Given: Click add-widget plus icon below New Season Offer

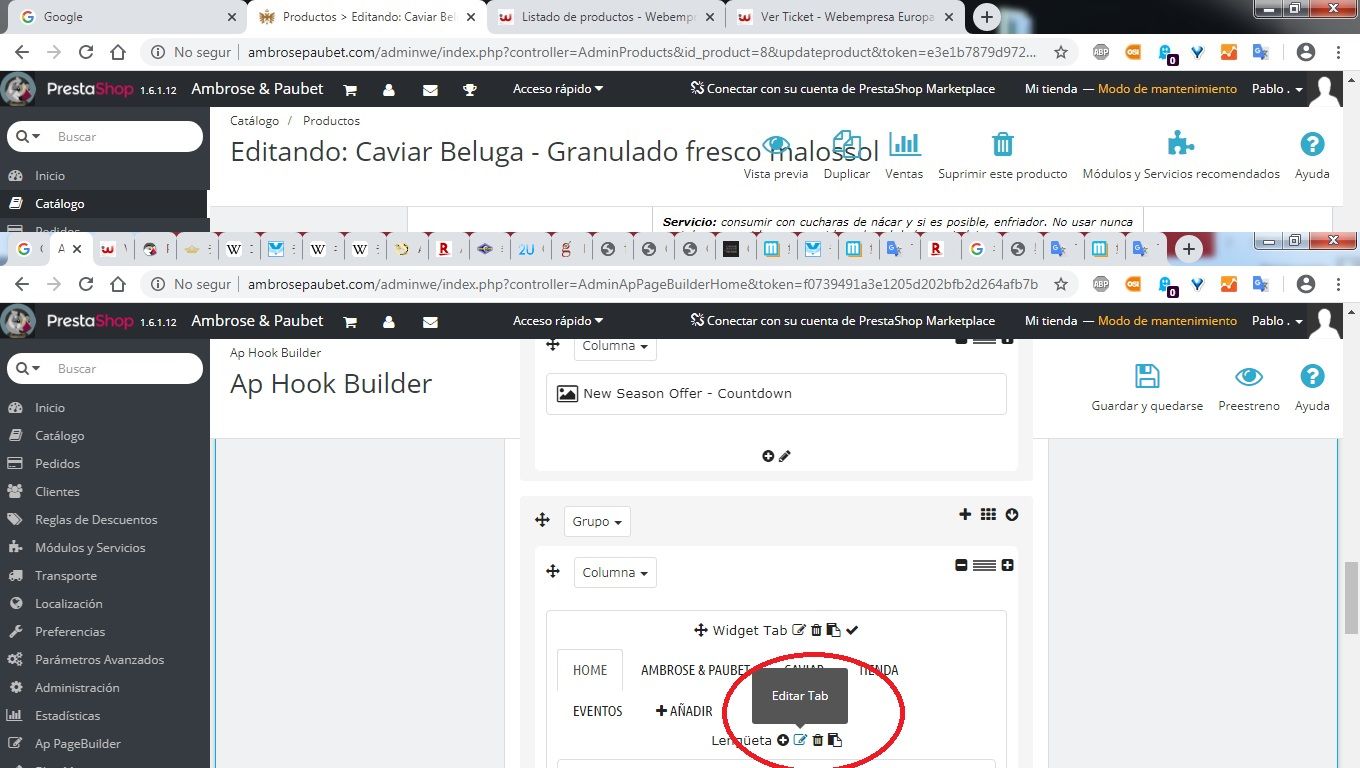Looking at the screenshot, I should click(x=768, y=456).
